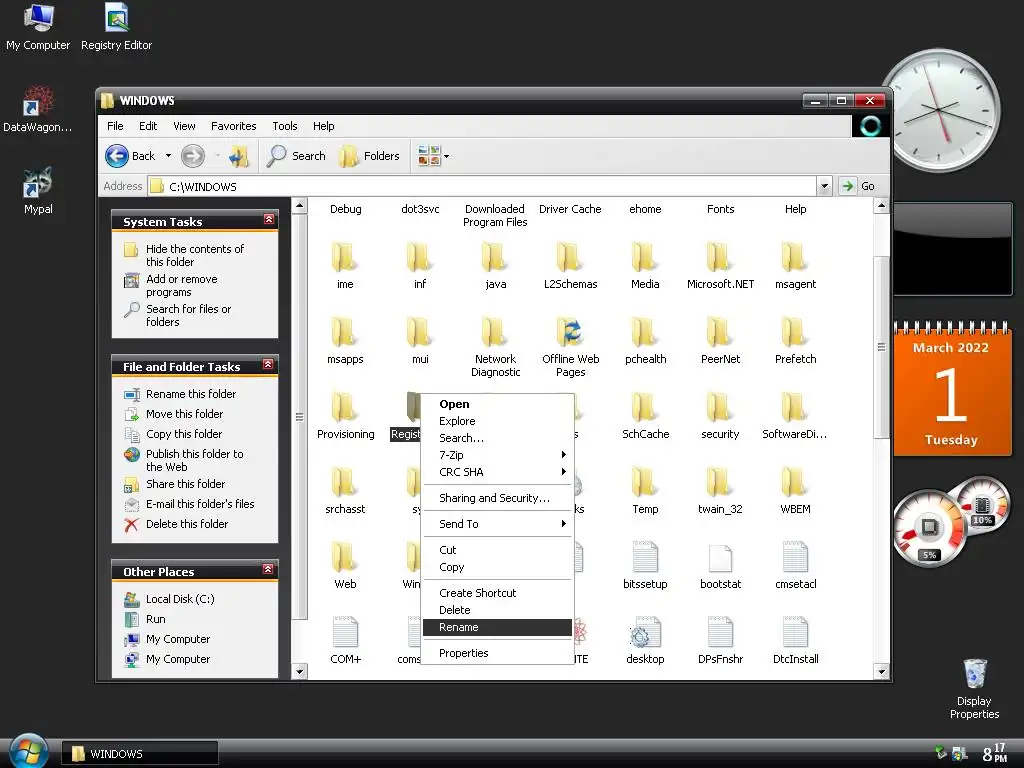
Task: Collapse the File and Folder Tasks panel
Action: click(x=268, y=364)
